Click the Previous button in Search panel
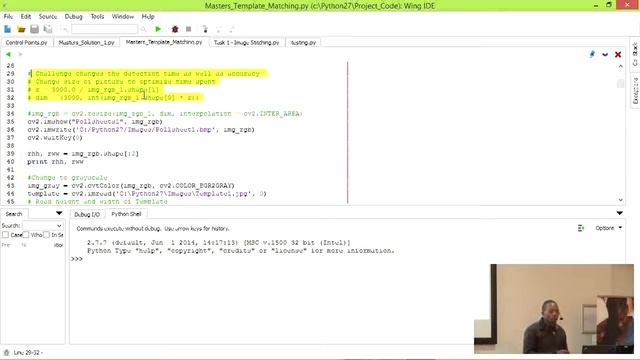Image resolution: width=640 pixels, height=360 pixels. click(x=6, y=245)
